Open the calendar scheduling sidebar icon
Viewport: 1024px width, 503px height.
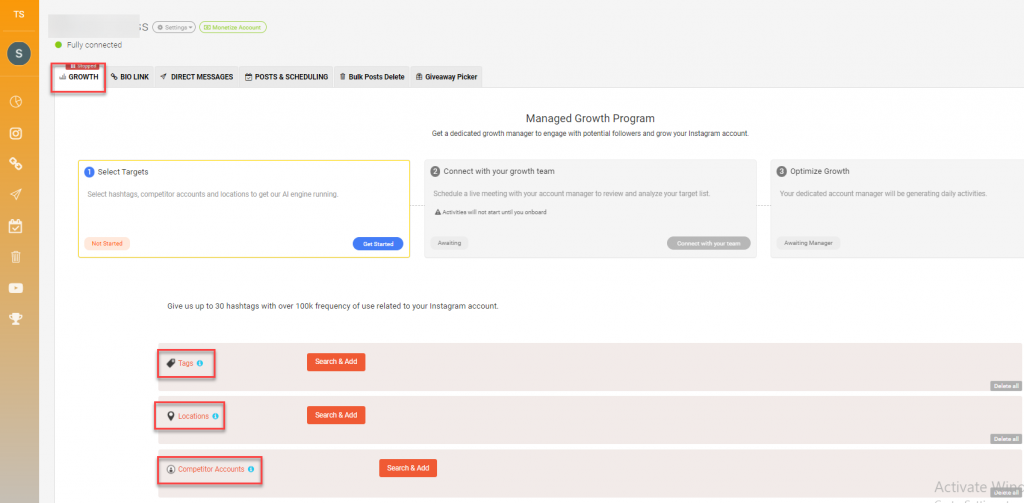point(16,226)
